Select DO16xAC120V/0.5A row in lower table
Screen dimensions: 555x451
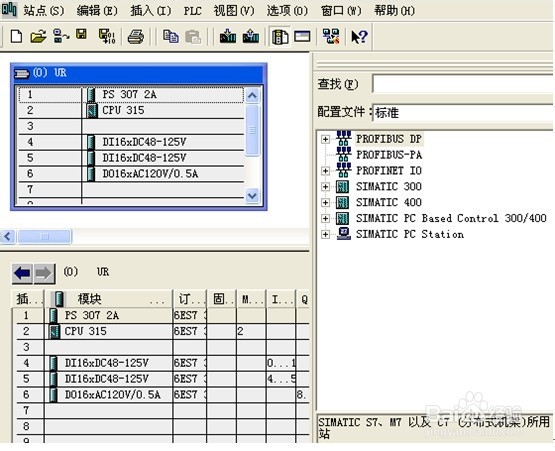point(161,395)
